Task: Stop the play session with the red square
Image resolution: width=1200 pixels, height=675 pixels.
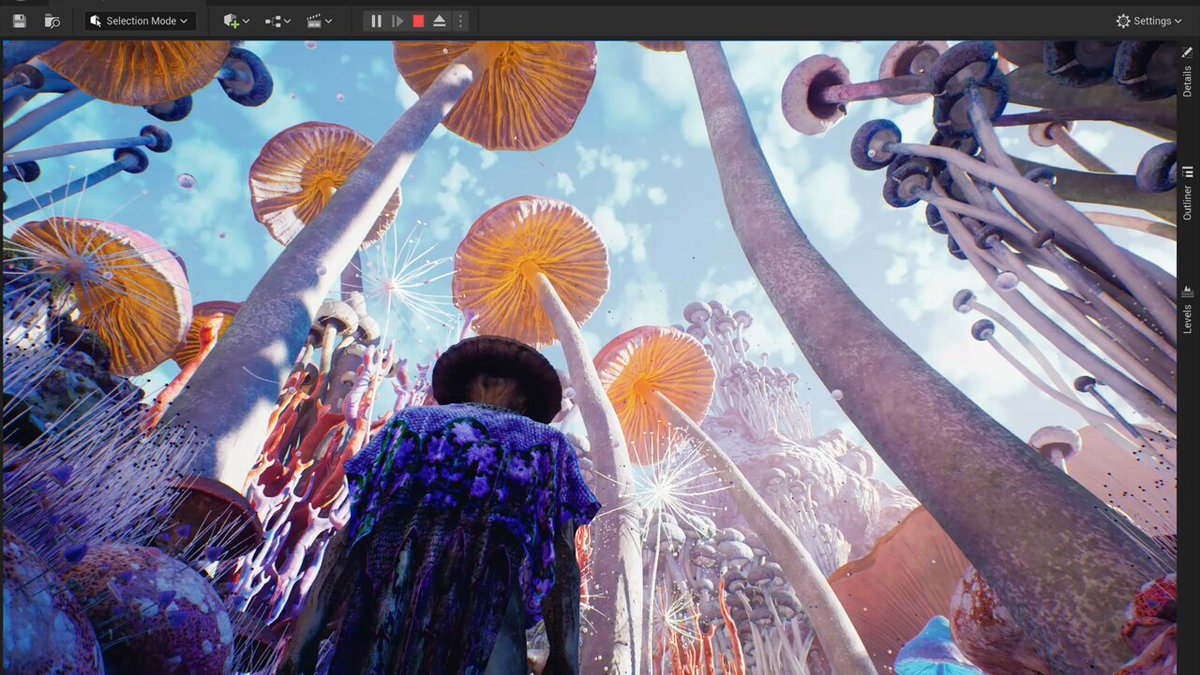Action: [418, 20]
